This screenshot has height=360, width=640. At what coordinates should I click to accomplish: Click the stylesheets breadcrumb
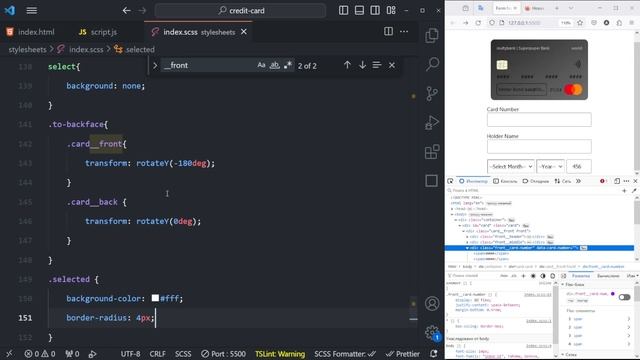point(27,49)
